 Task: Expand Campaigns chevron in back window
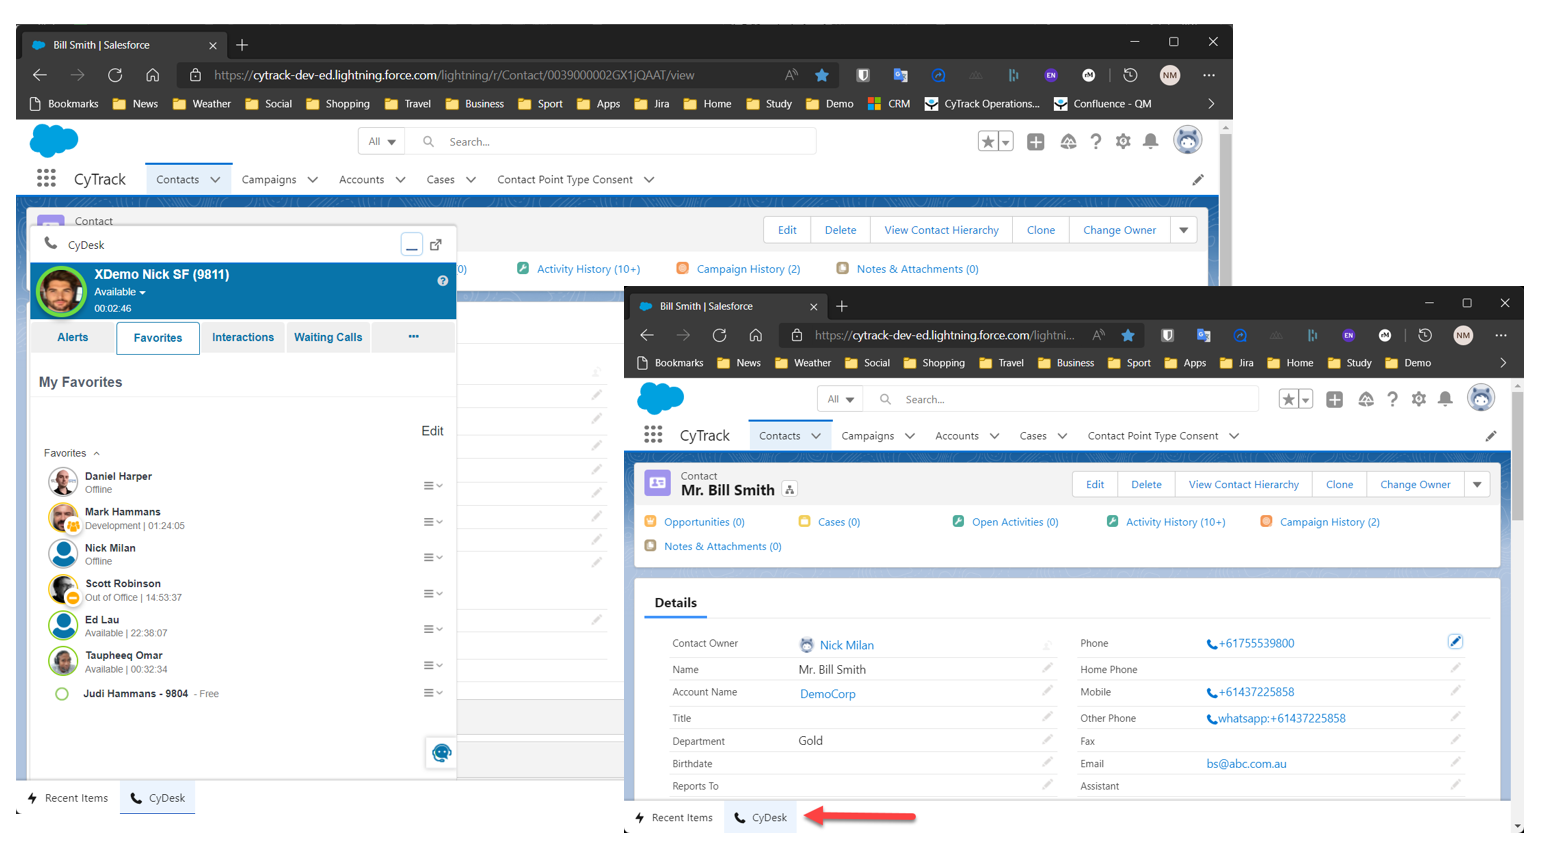tap(312, 180)
